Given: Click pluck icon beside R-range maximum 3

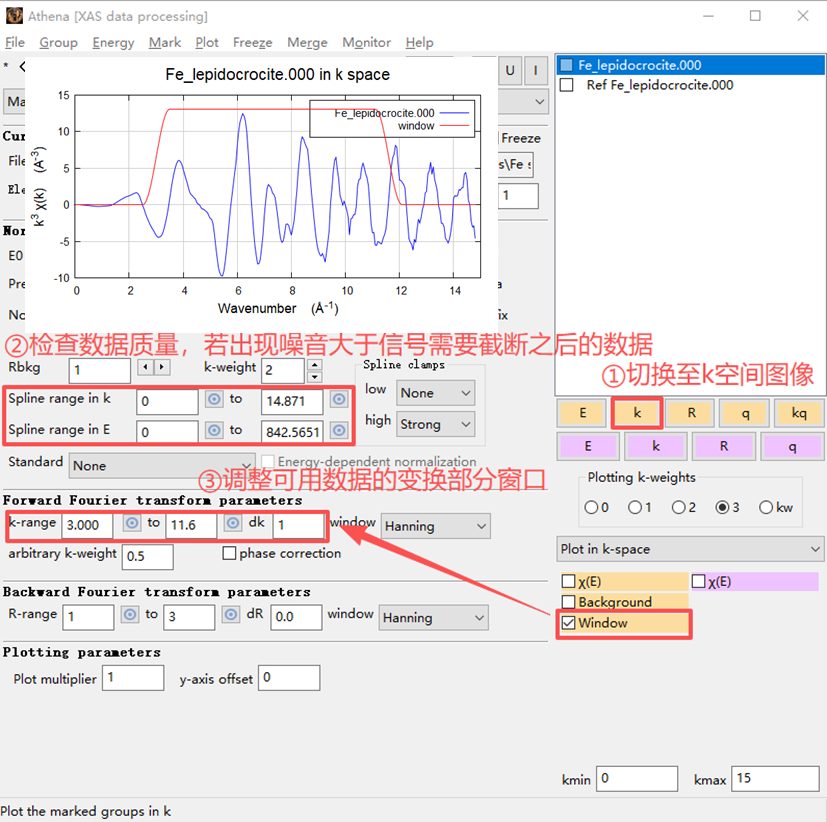Looking at the screenshot, I should point(230,615).
